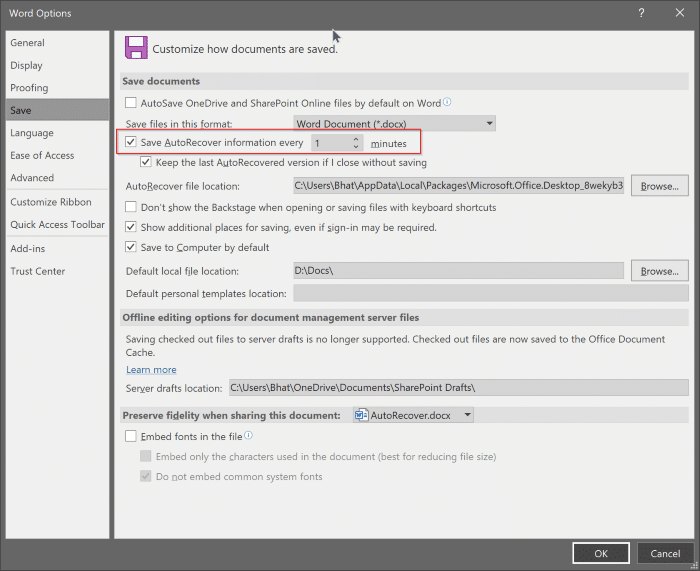Toggle Save to Computer by default checkbox
The width and height of the screenshot is (700, 571).
coord(131,246)
